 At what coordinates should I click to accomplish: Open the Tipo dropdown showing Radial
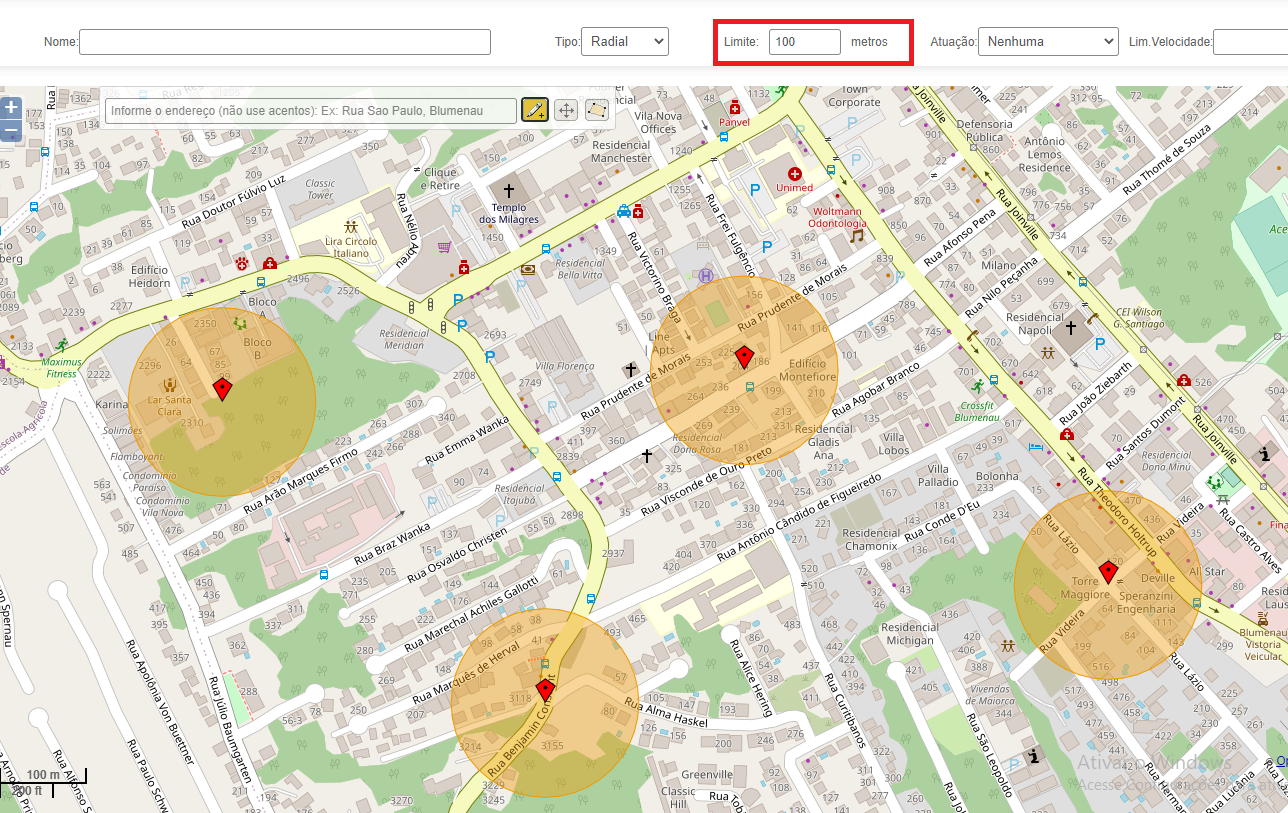pyautogui.click(x=625, y=41)
